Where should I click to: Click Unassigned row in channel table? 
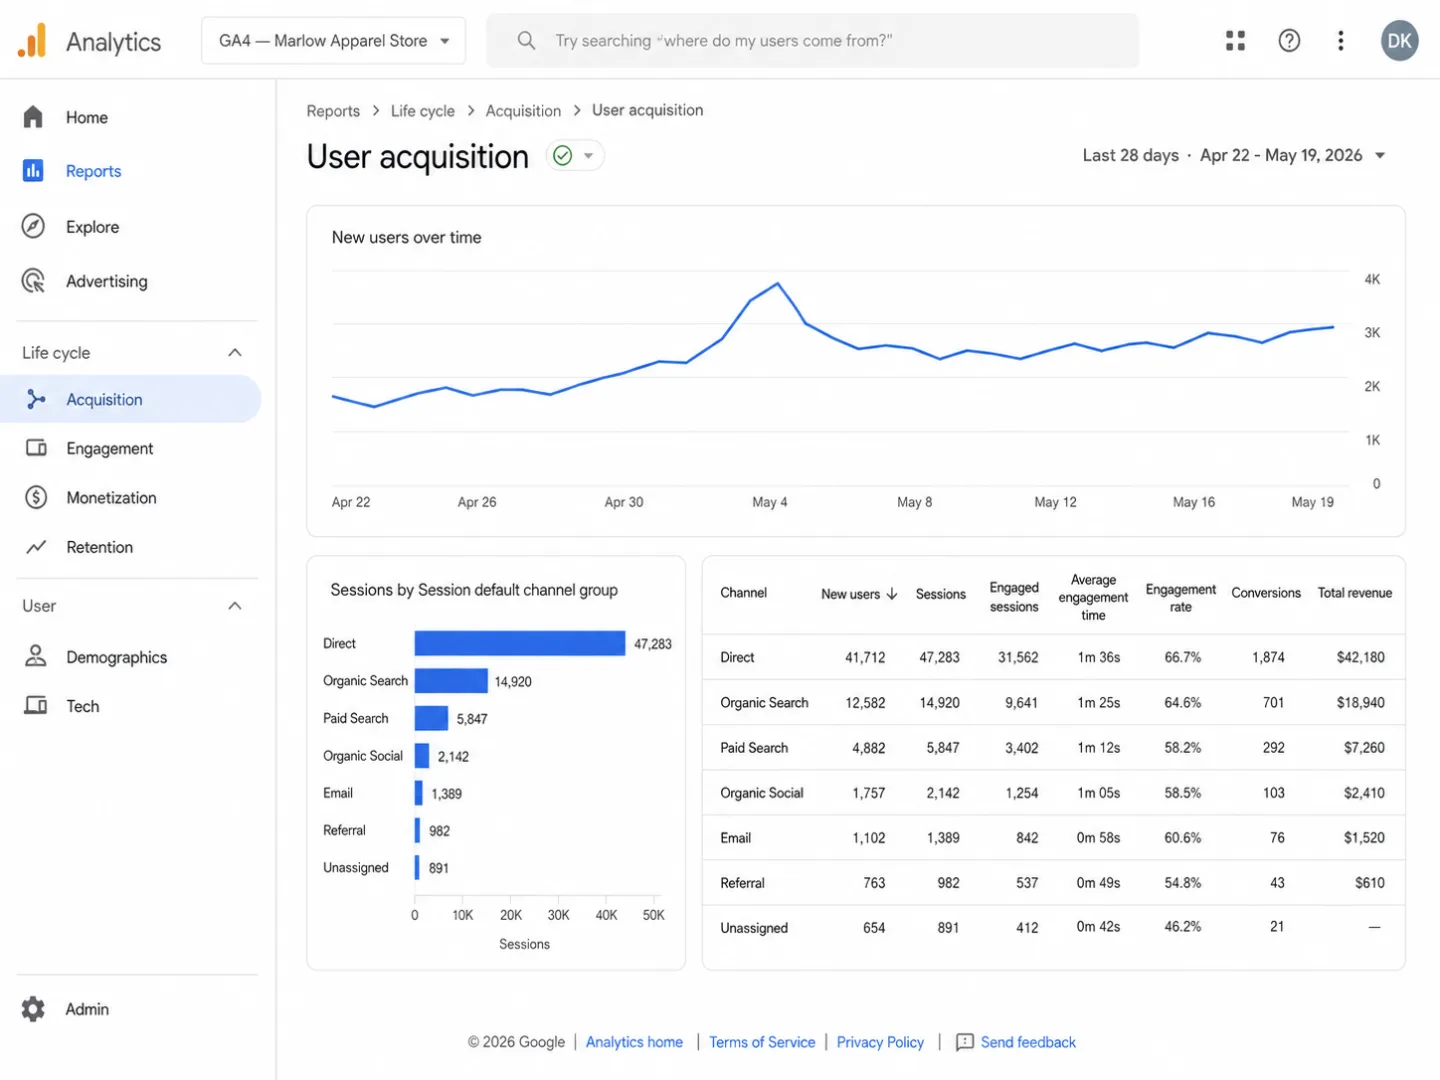click(x=1053, y=928)
